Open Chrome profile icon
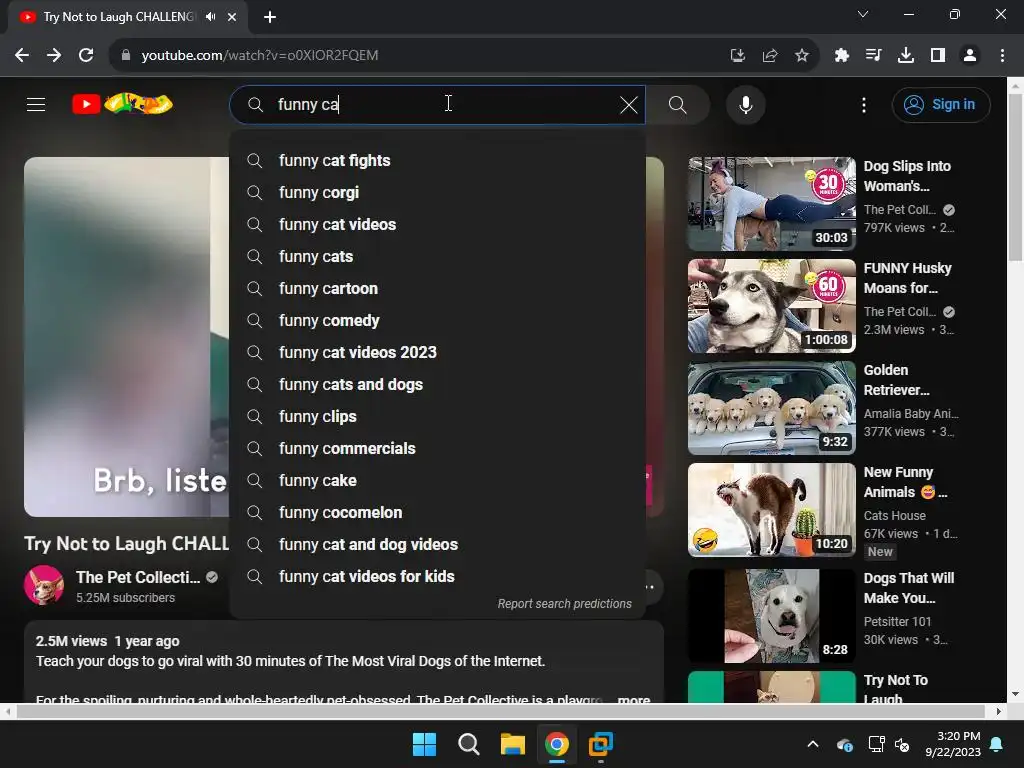This screenshot has width=1024, height=768. 970,56
